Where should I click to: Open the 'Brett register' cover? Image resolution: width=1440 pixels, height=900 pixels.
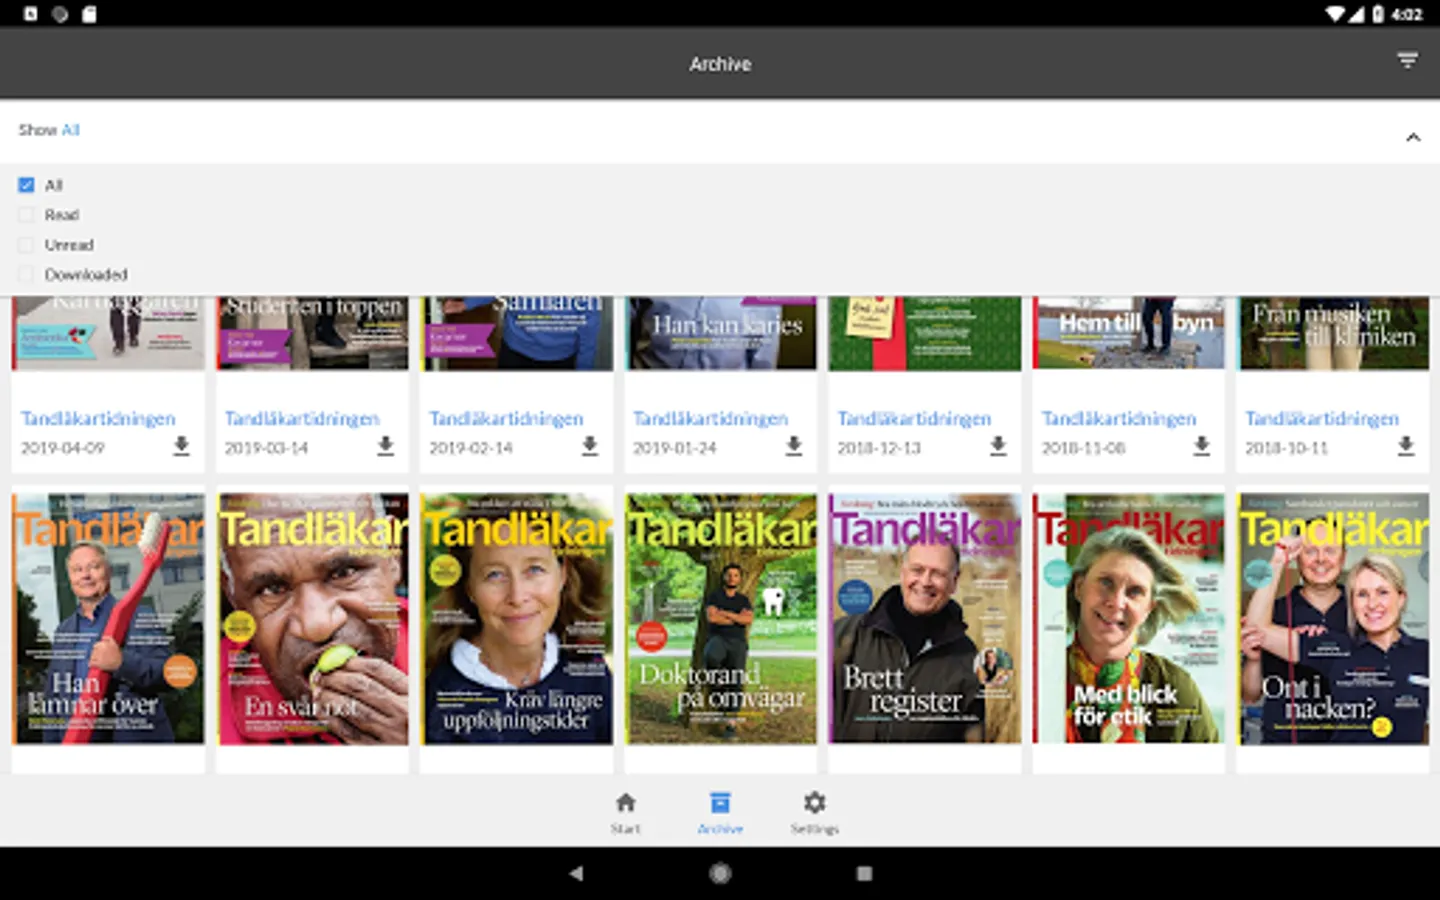(x=925, y=619)
